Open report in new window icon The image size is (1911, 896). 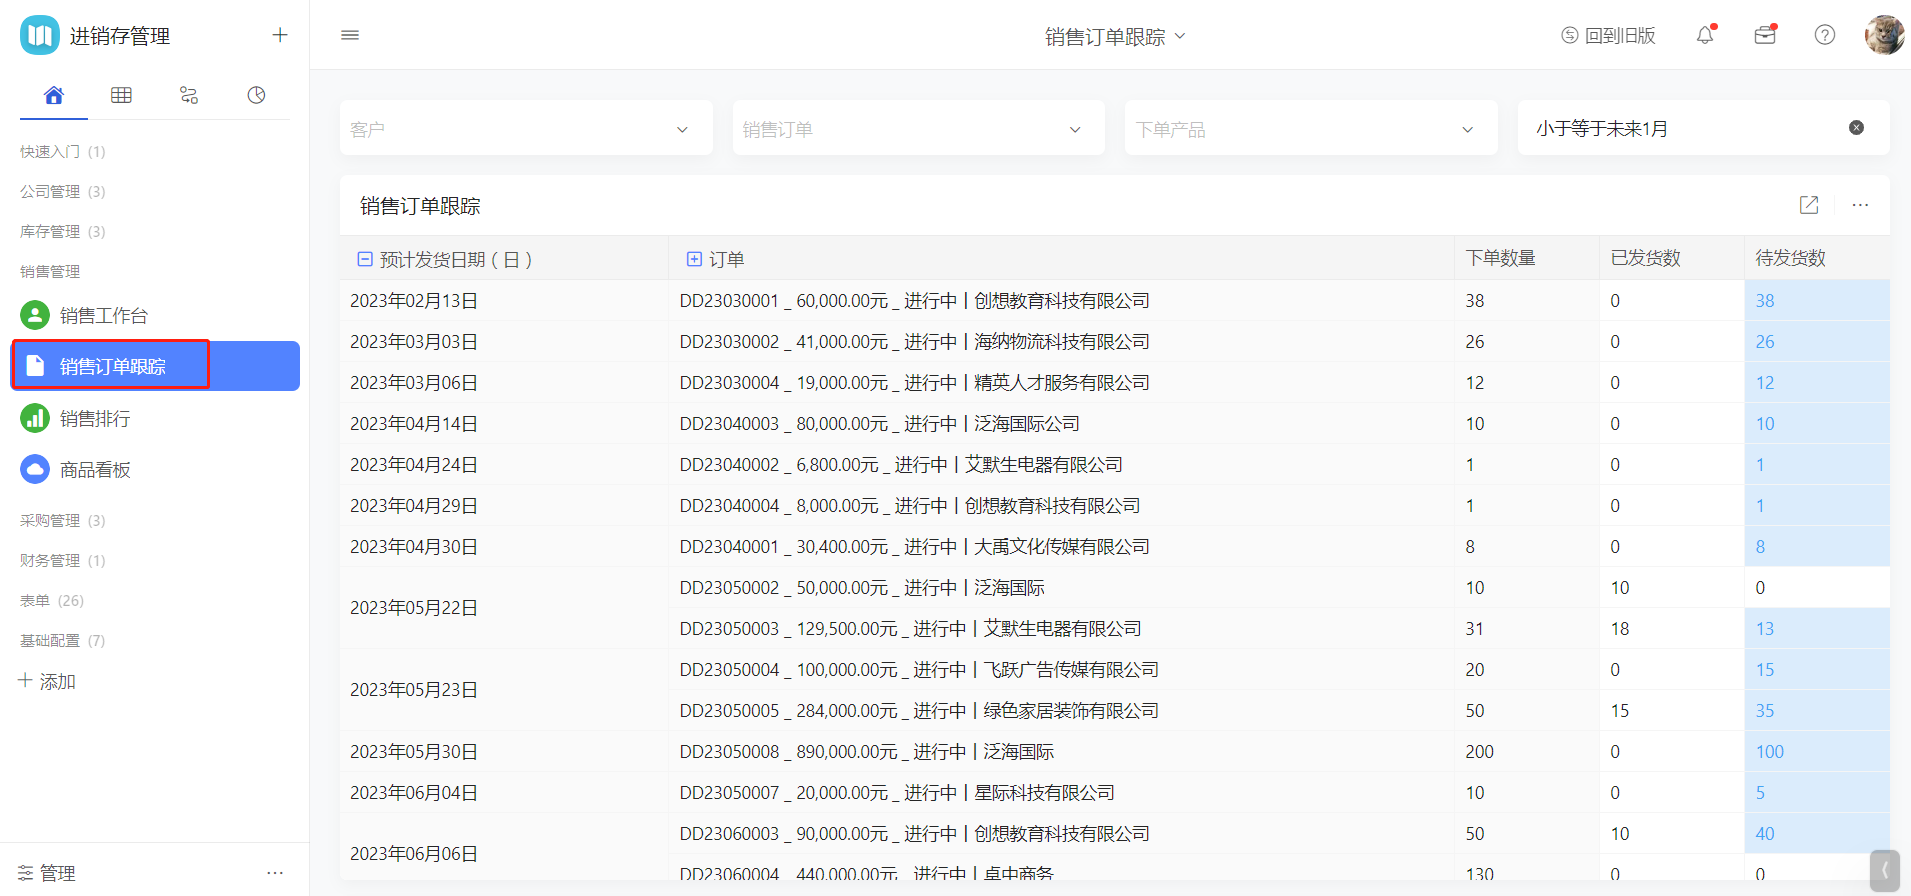1809,205
